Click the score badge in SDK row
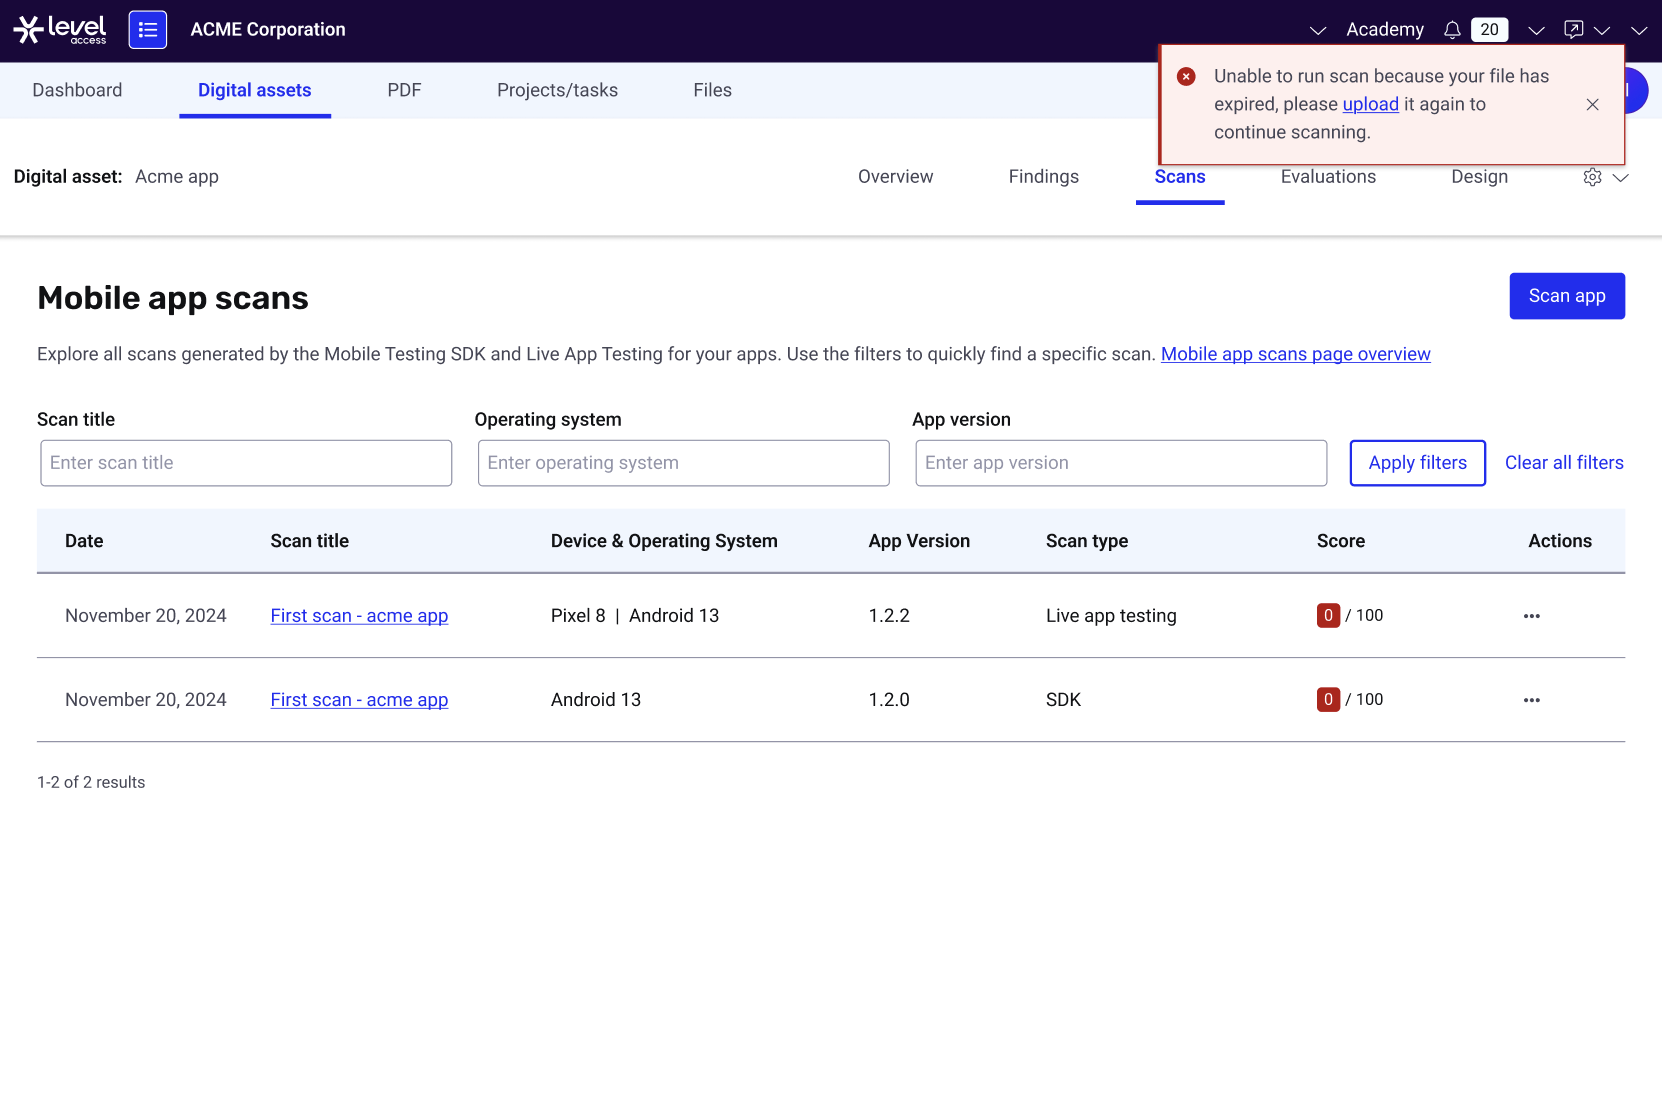Viewport: 1662px width, 1116px height. coord(1328,700)
